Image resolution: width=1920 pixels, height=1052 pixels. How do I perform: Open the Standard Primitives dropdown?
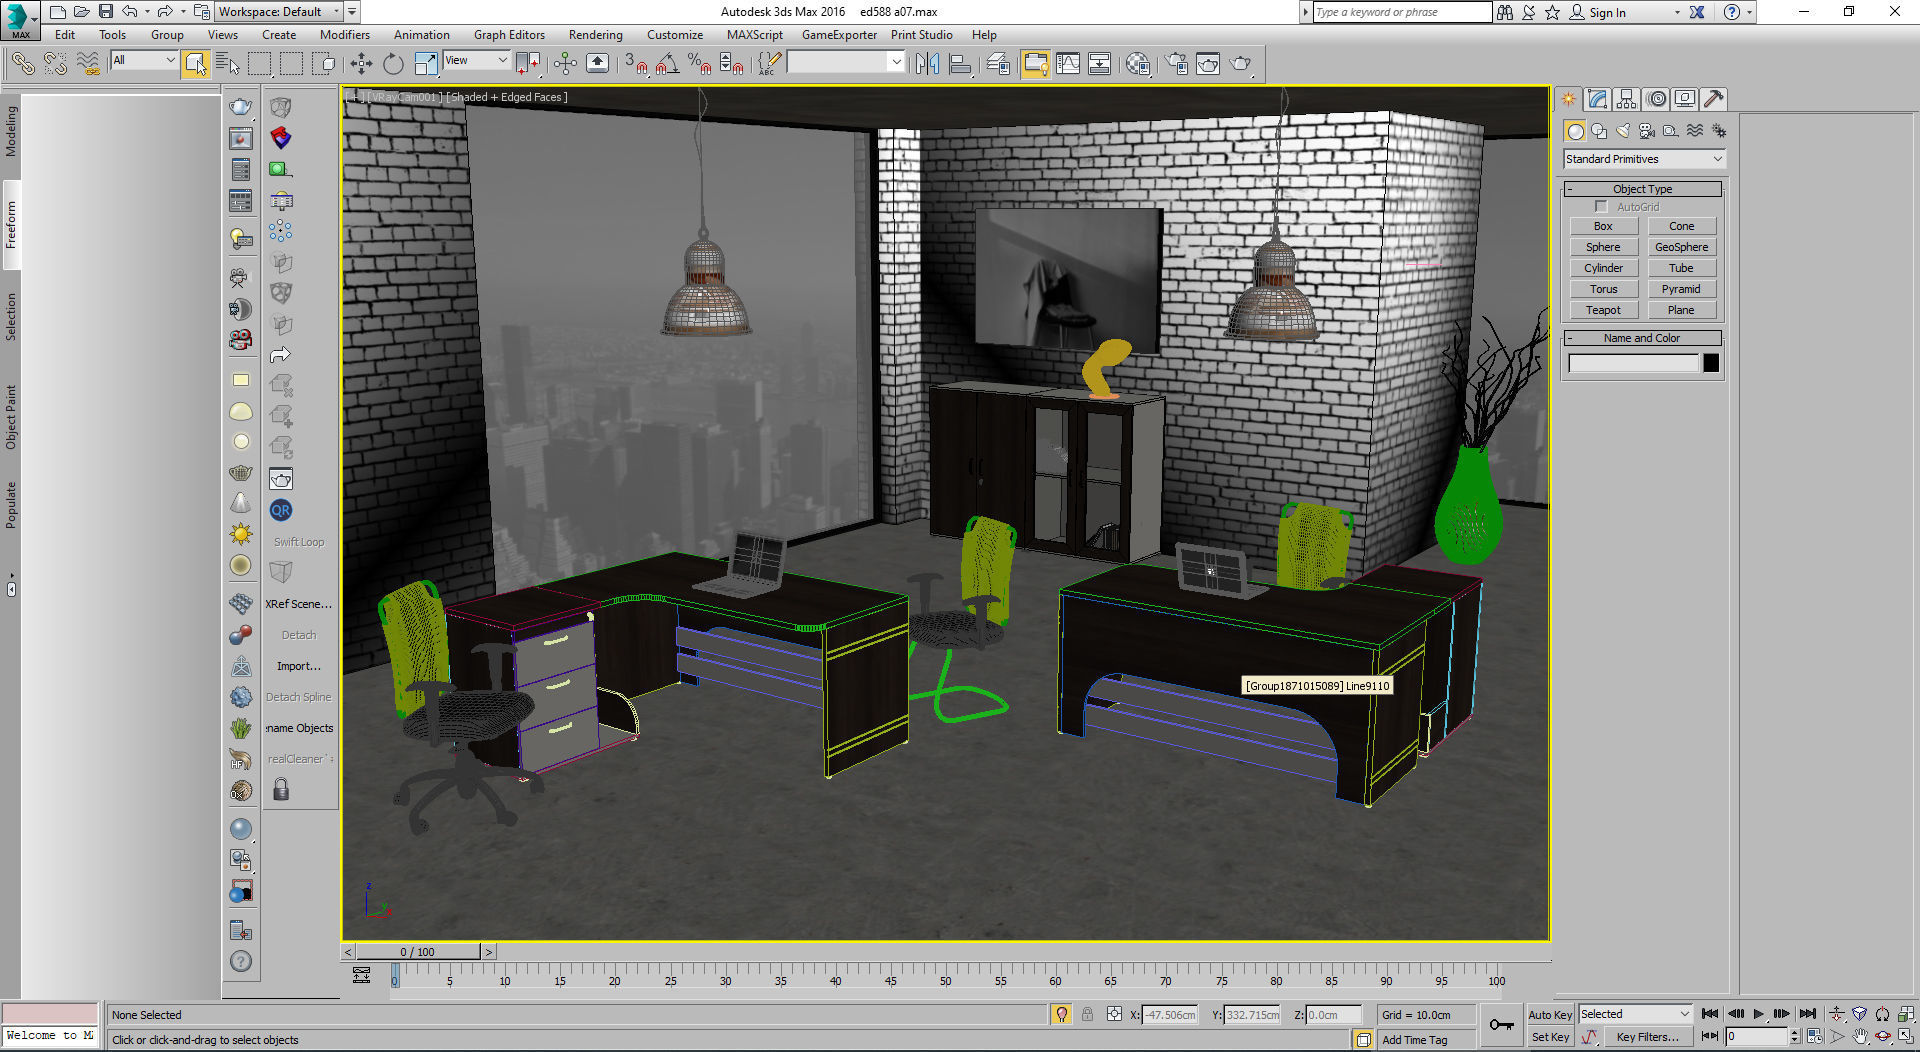pos(1644,159)
